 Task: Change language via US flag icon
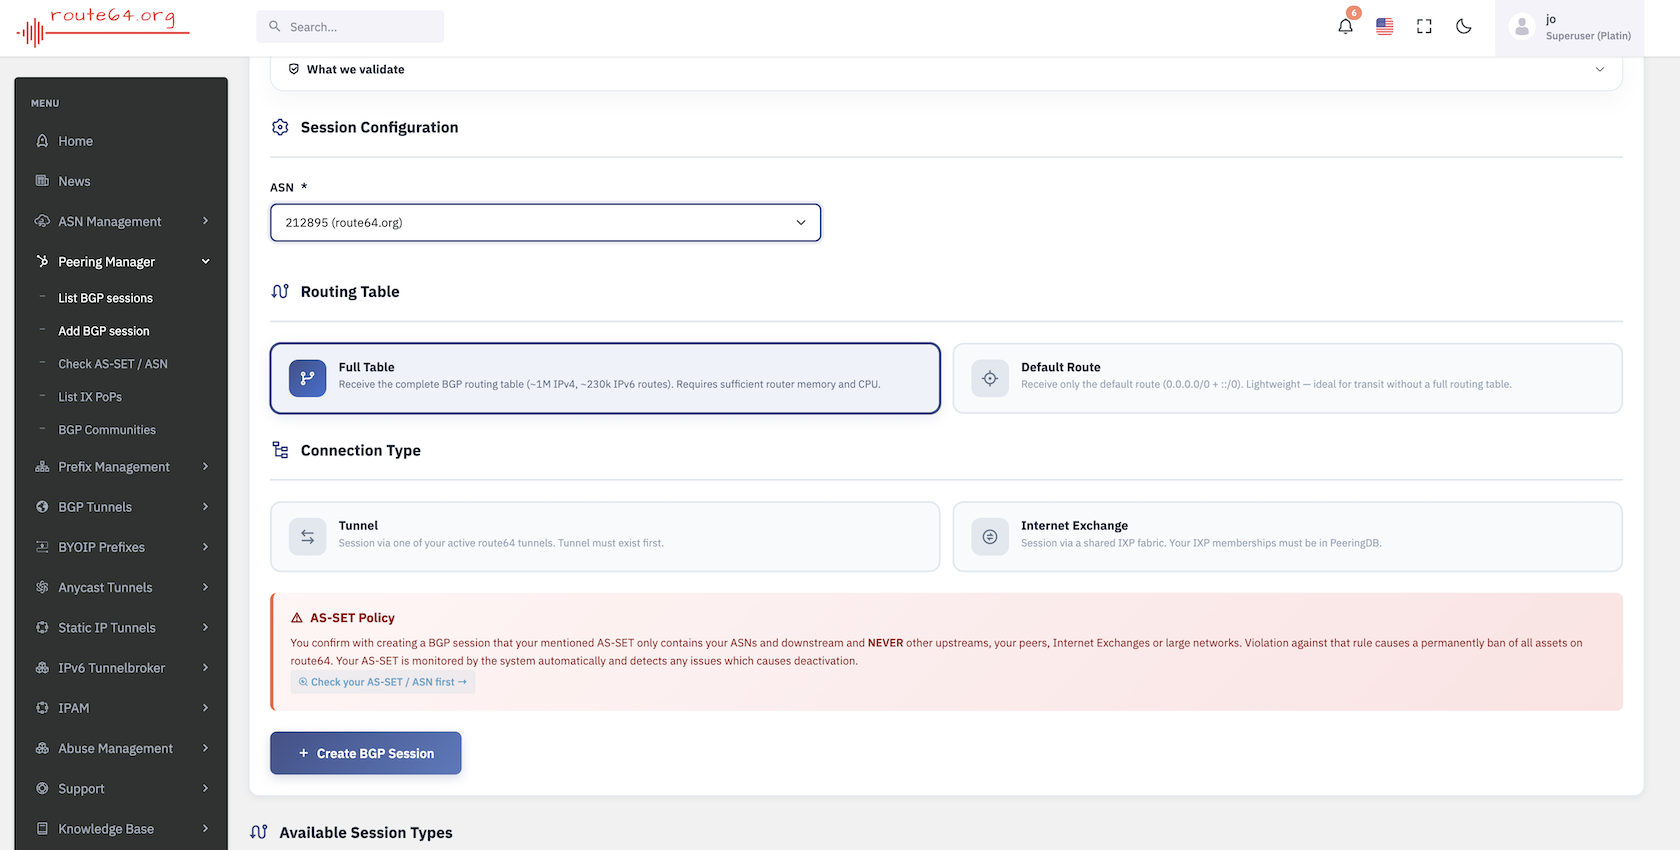(x=1384, y=27)
